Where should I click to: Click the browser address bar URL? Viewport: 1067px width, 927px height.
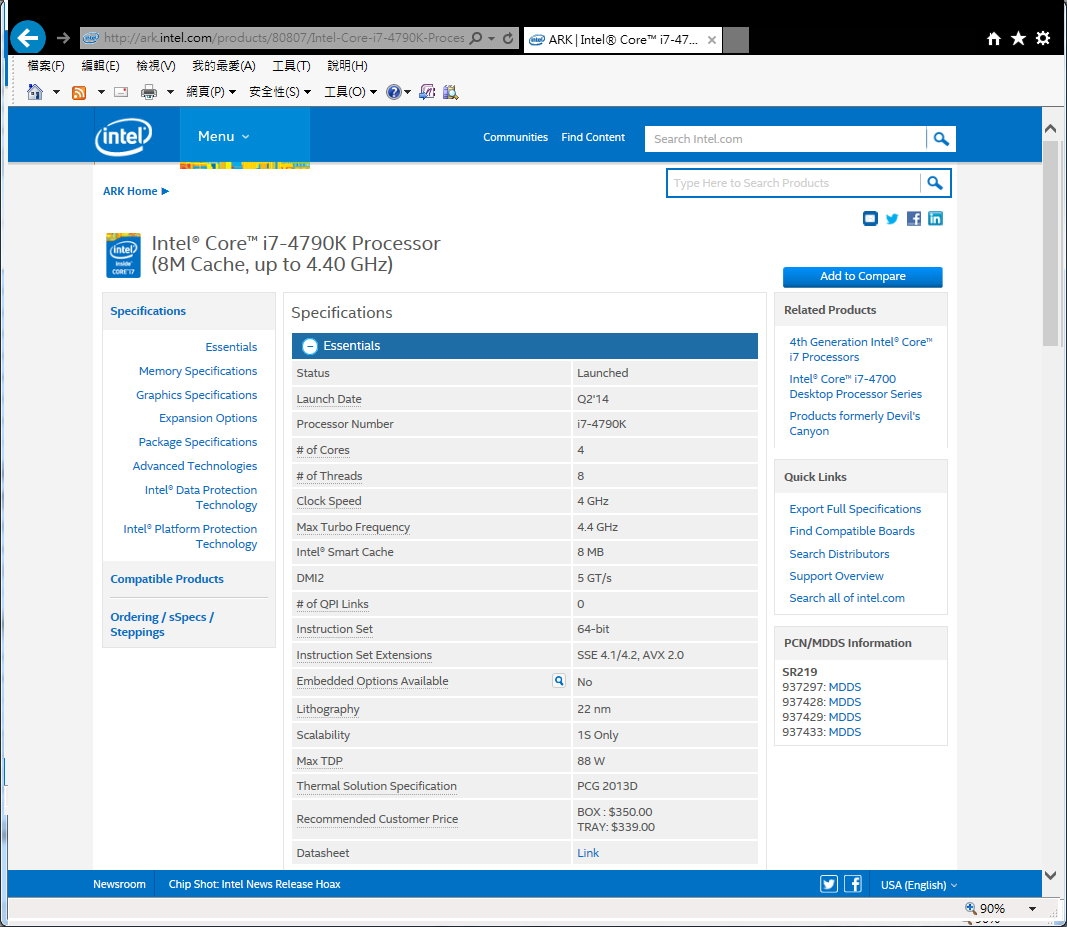click(x=284, y=38)
